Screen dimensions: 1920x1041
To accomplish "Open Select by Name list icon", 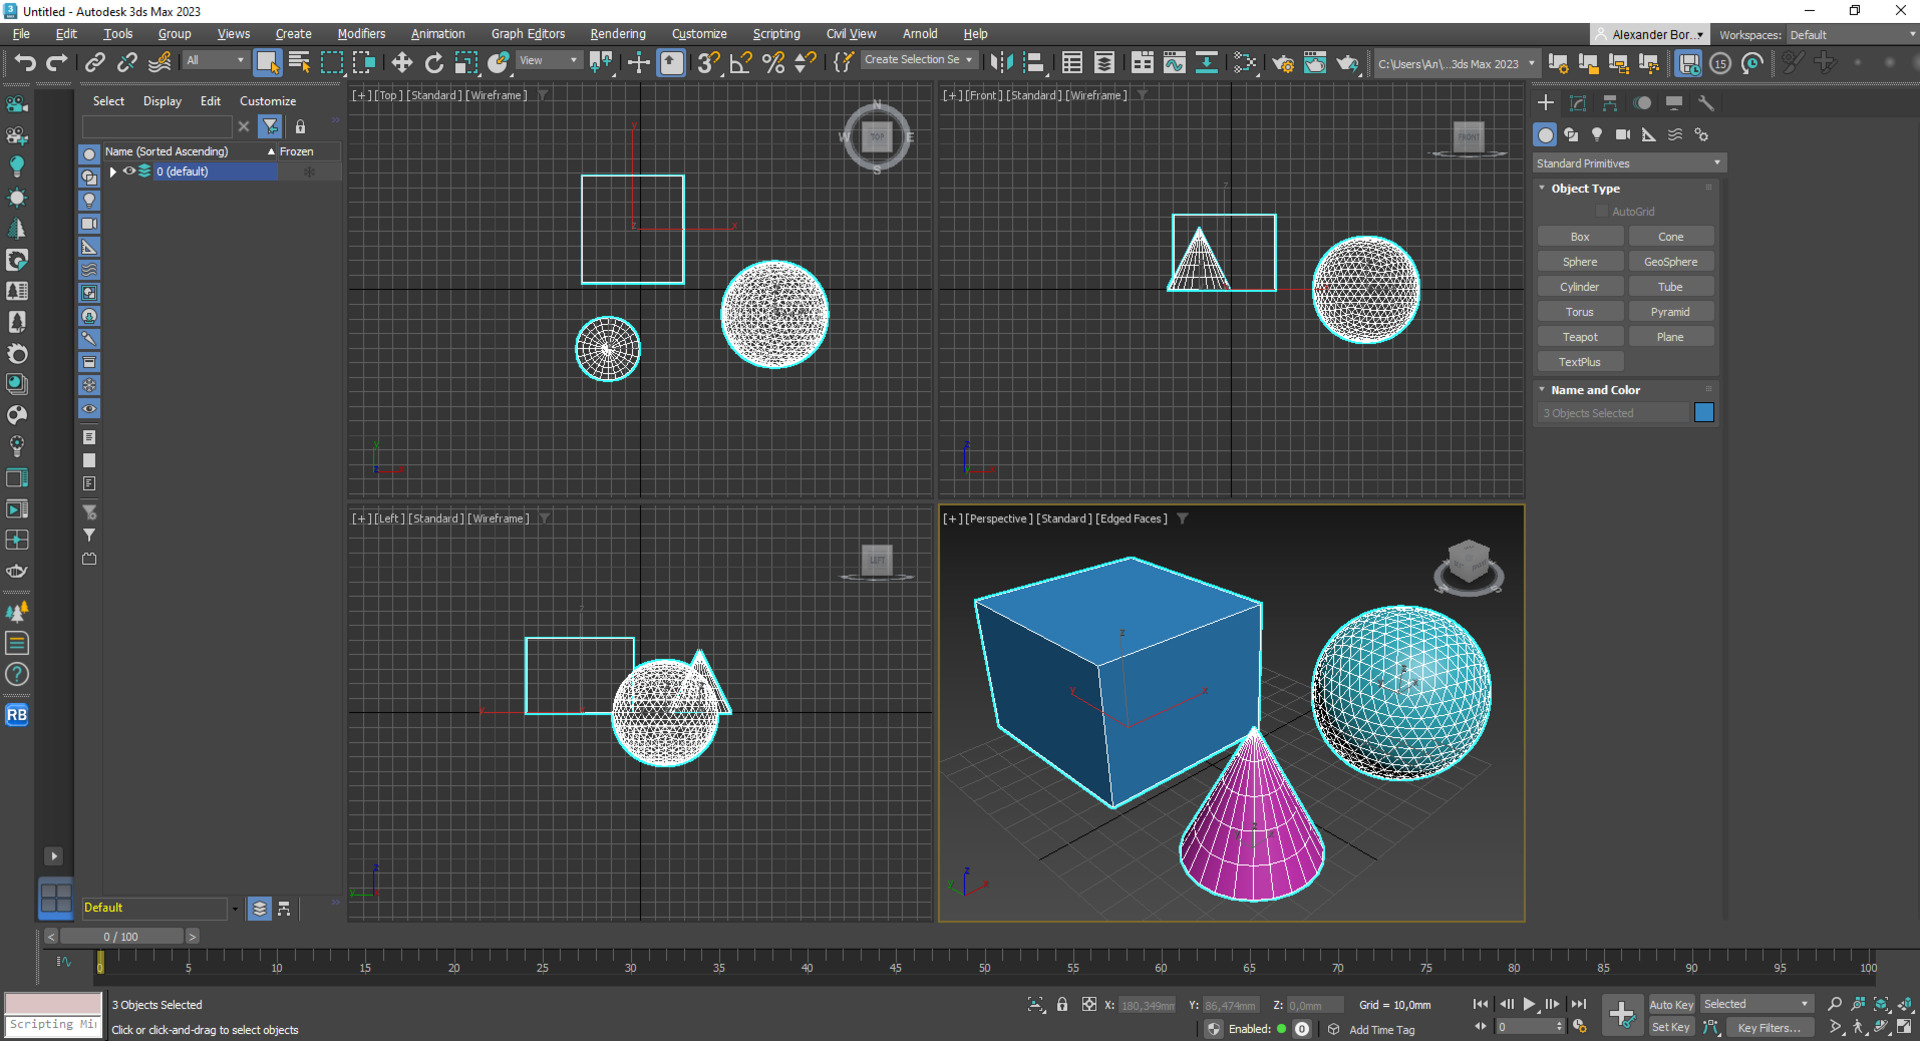I will (x=299, y=63).
